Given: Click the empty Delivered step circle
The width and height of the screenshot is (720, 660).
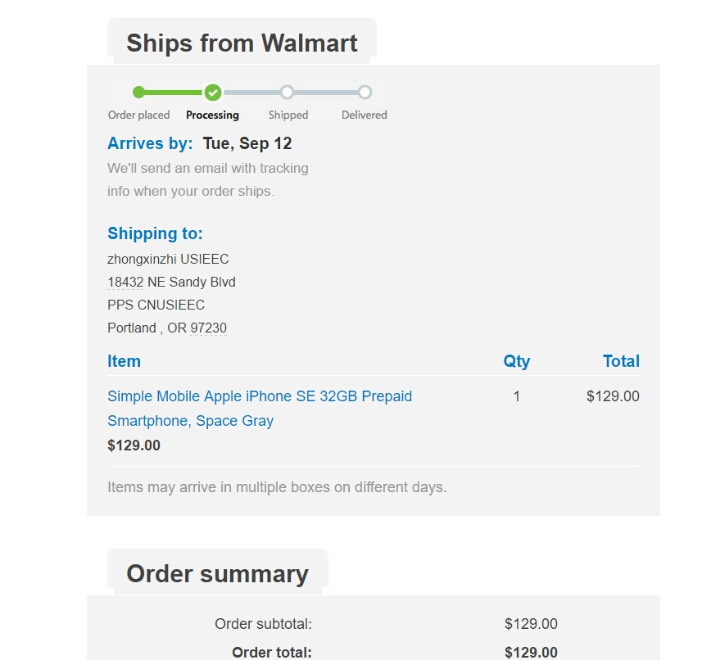Looking at the screenshot, I should pos(365,92).
